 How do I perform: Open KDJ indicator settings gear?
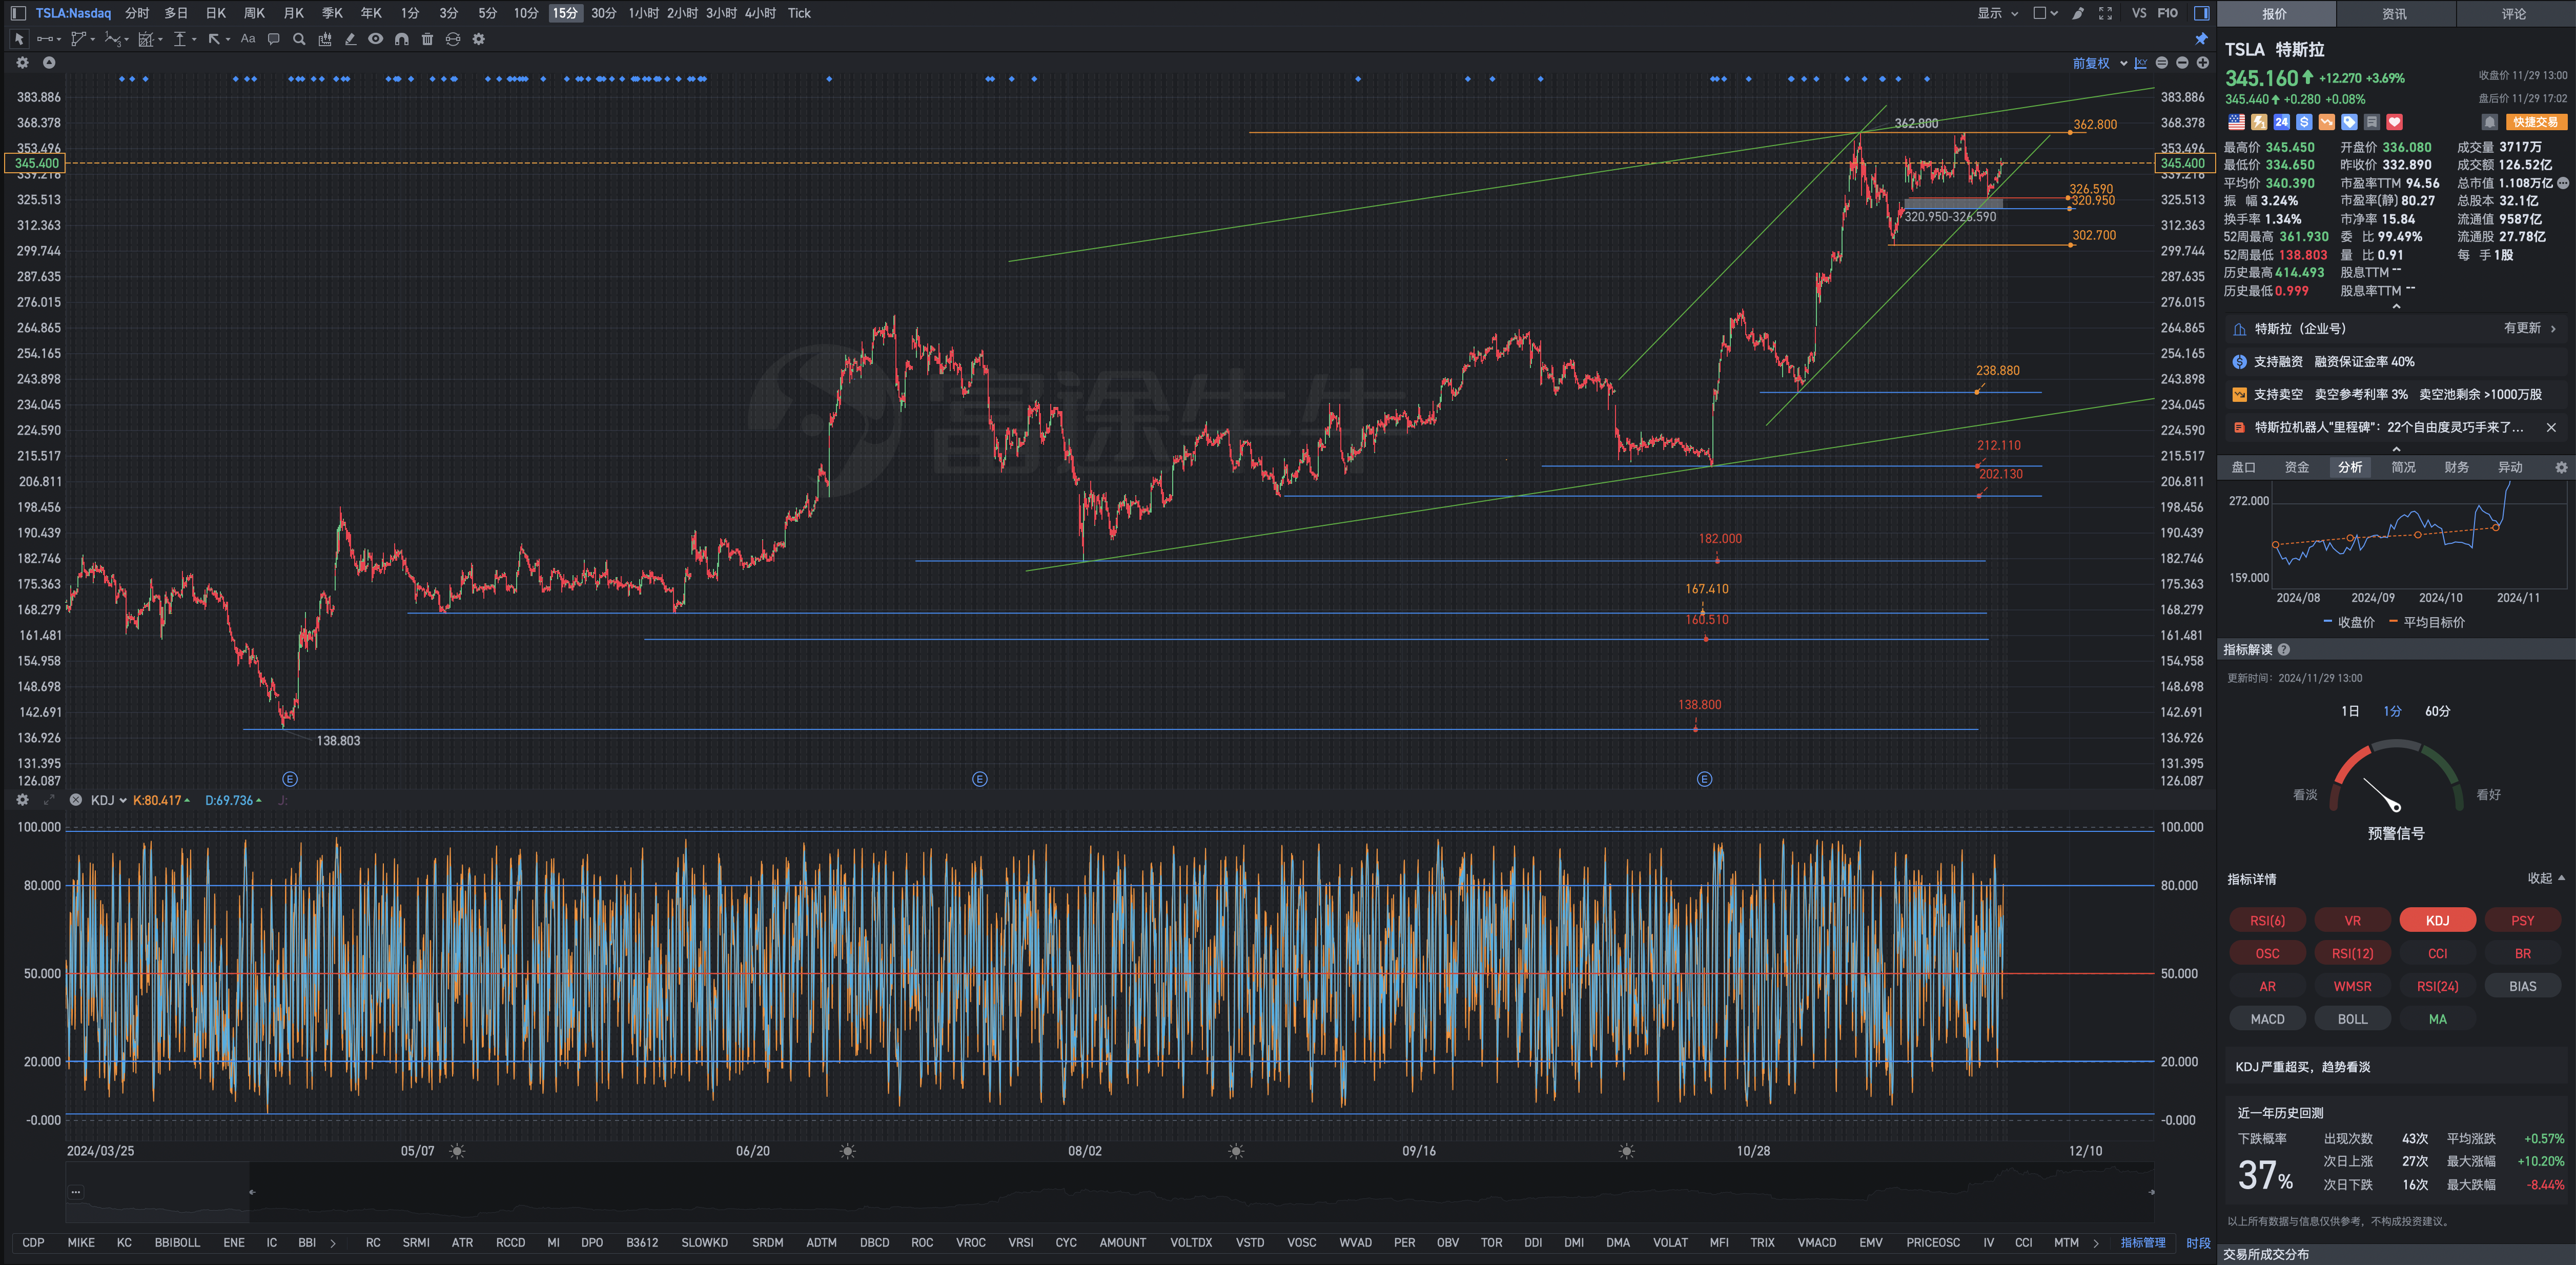pyautogui.click(x=22, y=800)
